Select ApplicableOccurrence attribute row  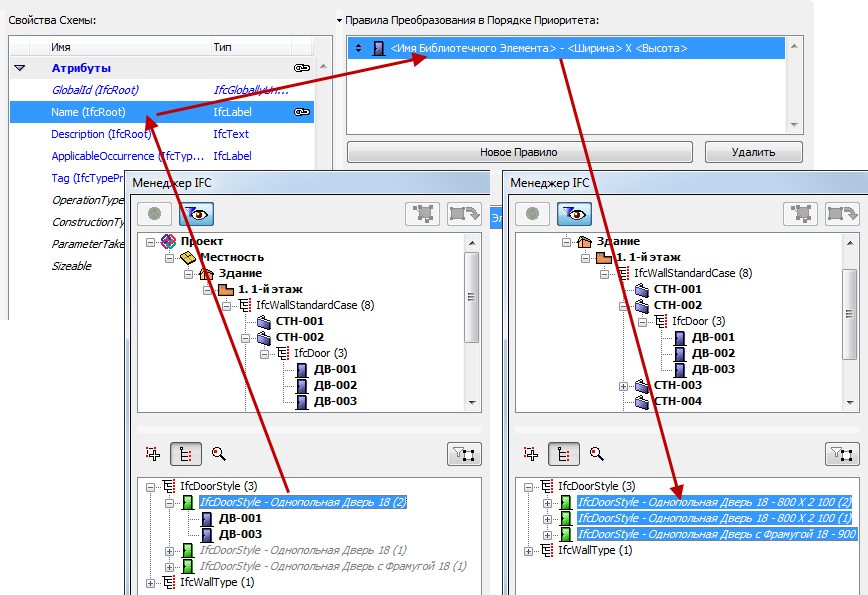click(162, 157)
